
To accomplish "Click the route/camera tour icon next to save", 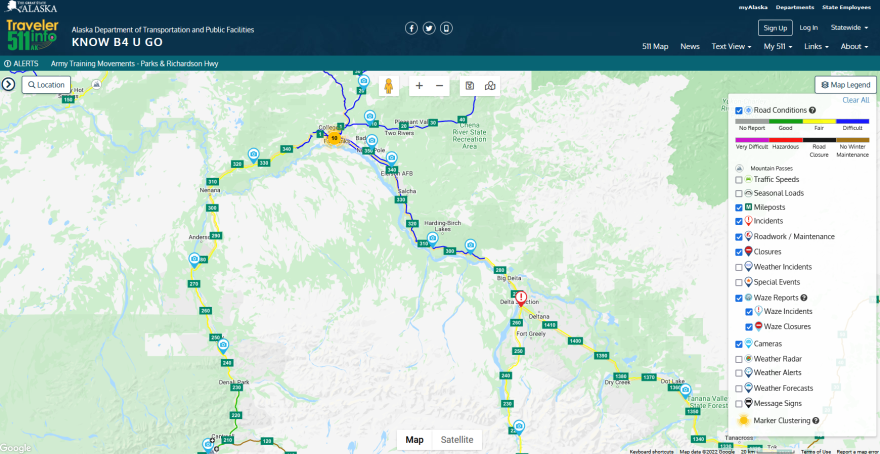I will 490,86.
